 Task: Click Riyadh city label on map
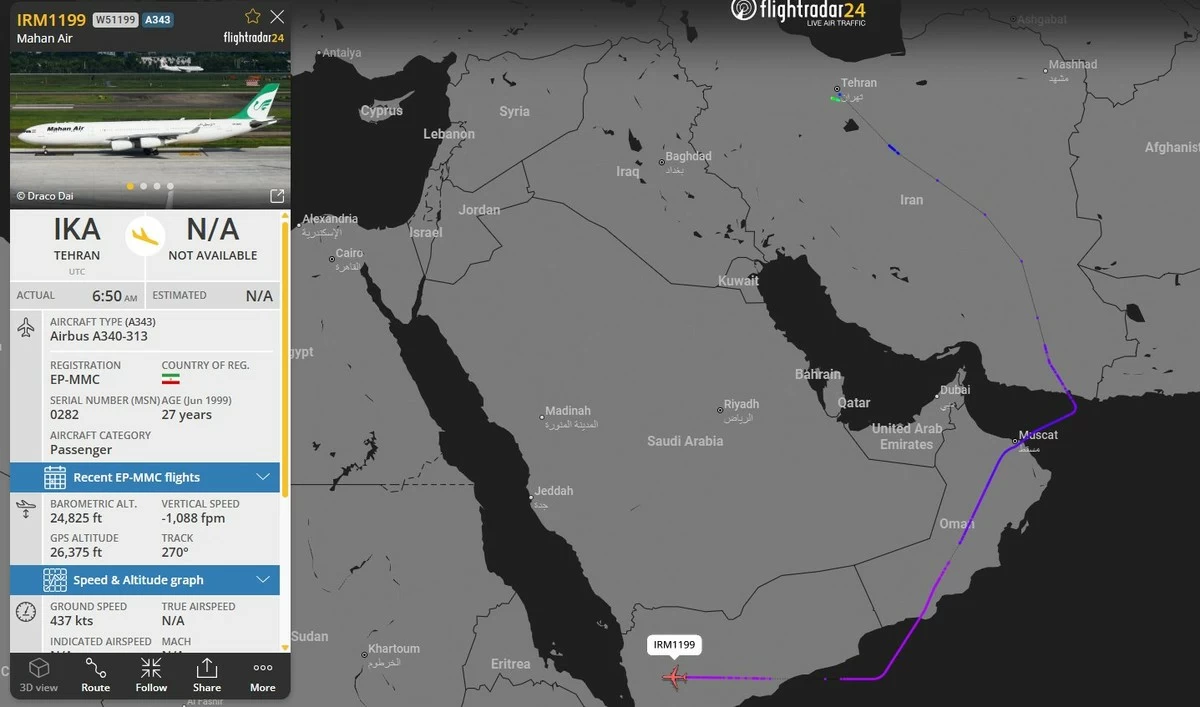pyautogui.click(x=741, y=404)
